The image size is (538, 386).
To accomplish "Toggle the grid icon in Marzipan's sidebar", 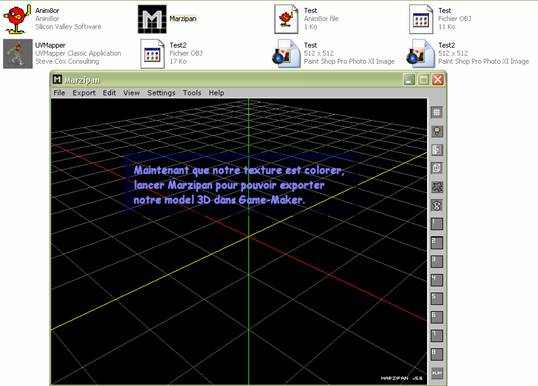I will point(437,113).
